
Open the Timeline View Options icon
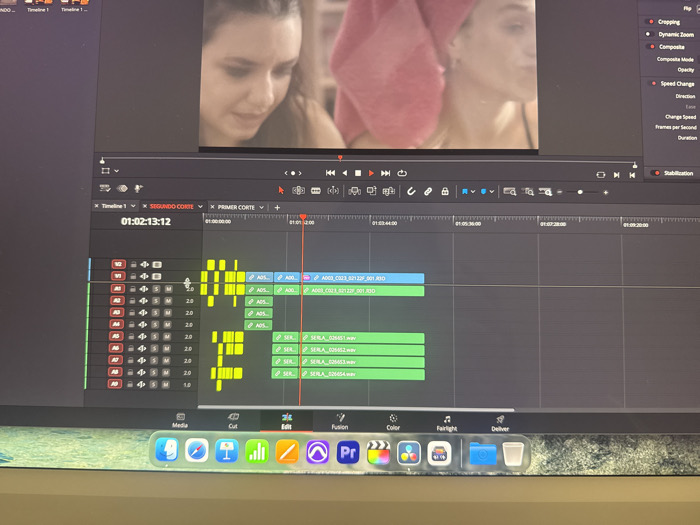tap(105, 188)
